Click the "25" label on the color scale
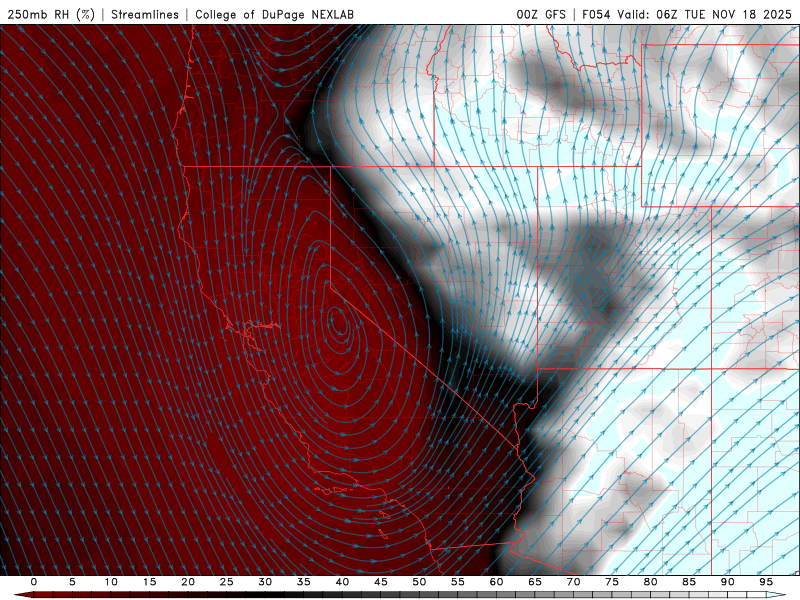The image size is (800, 600). click(x=227, y=582)
